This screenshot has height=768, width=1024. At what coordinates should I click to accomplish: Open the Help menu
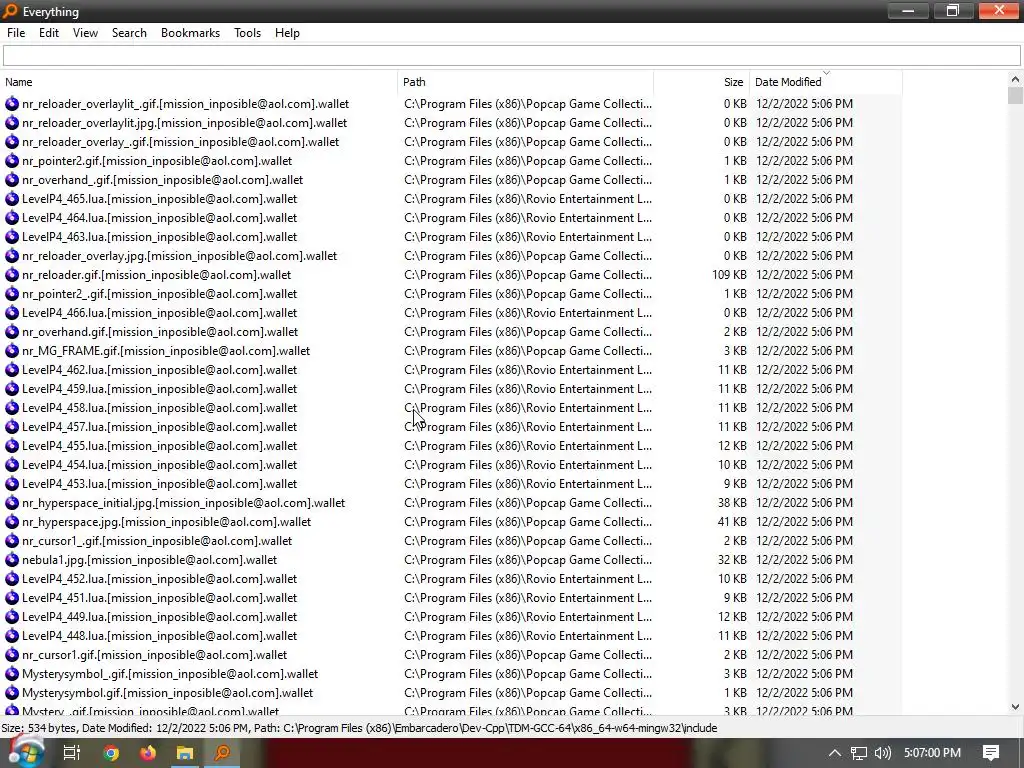[x=287, y=33]
